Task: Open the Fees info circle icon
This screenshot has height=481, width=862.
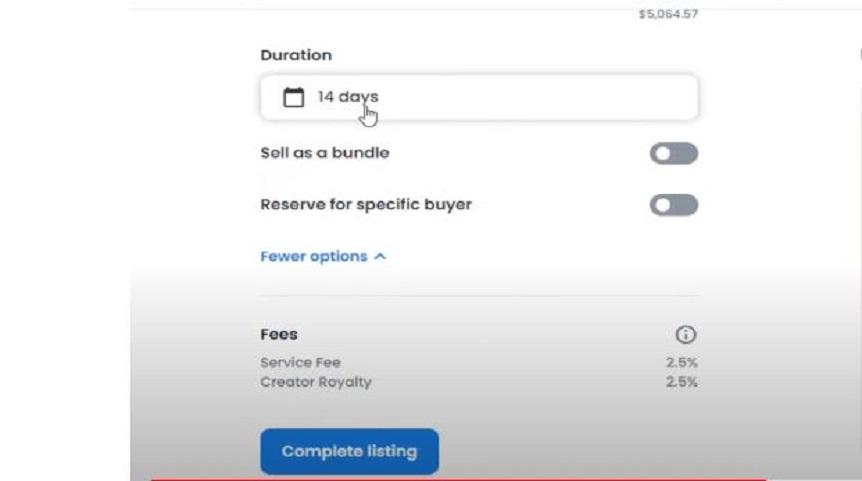Action: click(x=686, y=334)
